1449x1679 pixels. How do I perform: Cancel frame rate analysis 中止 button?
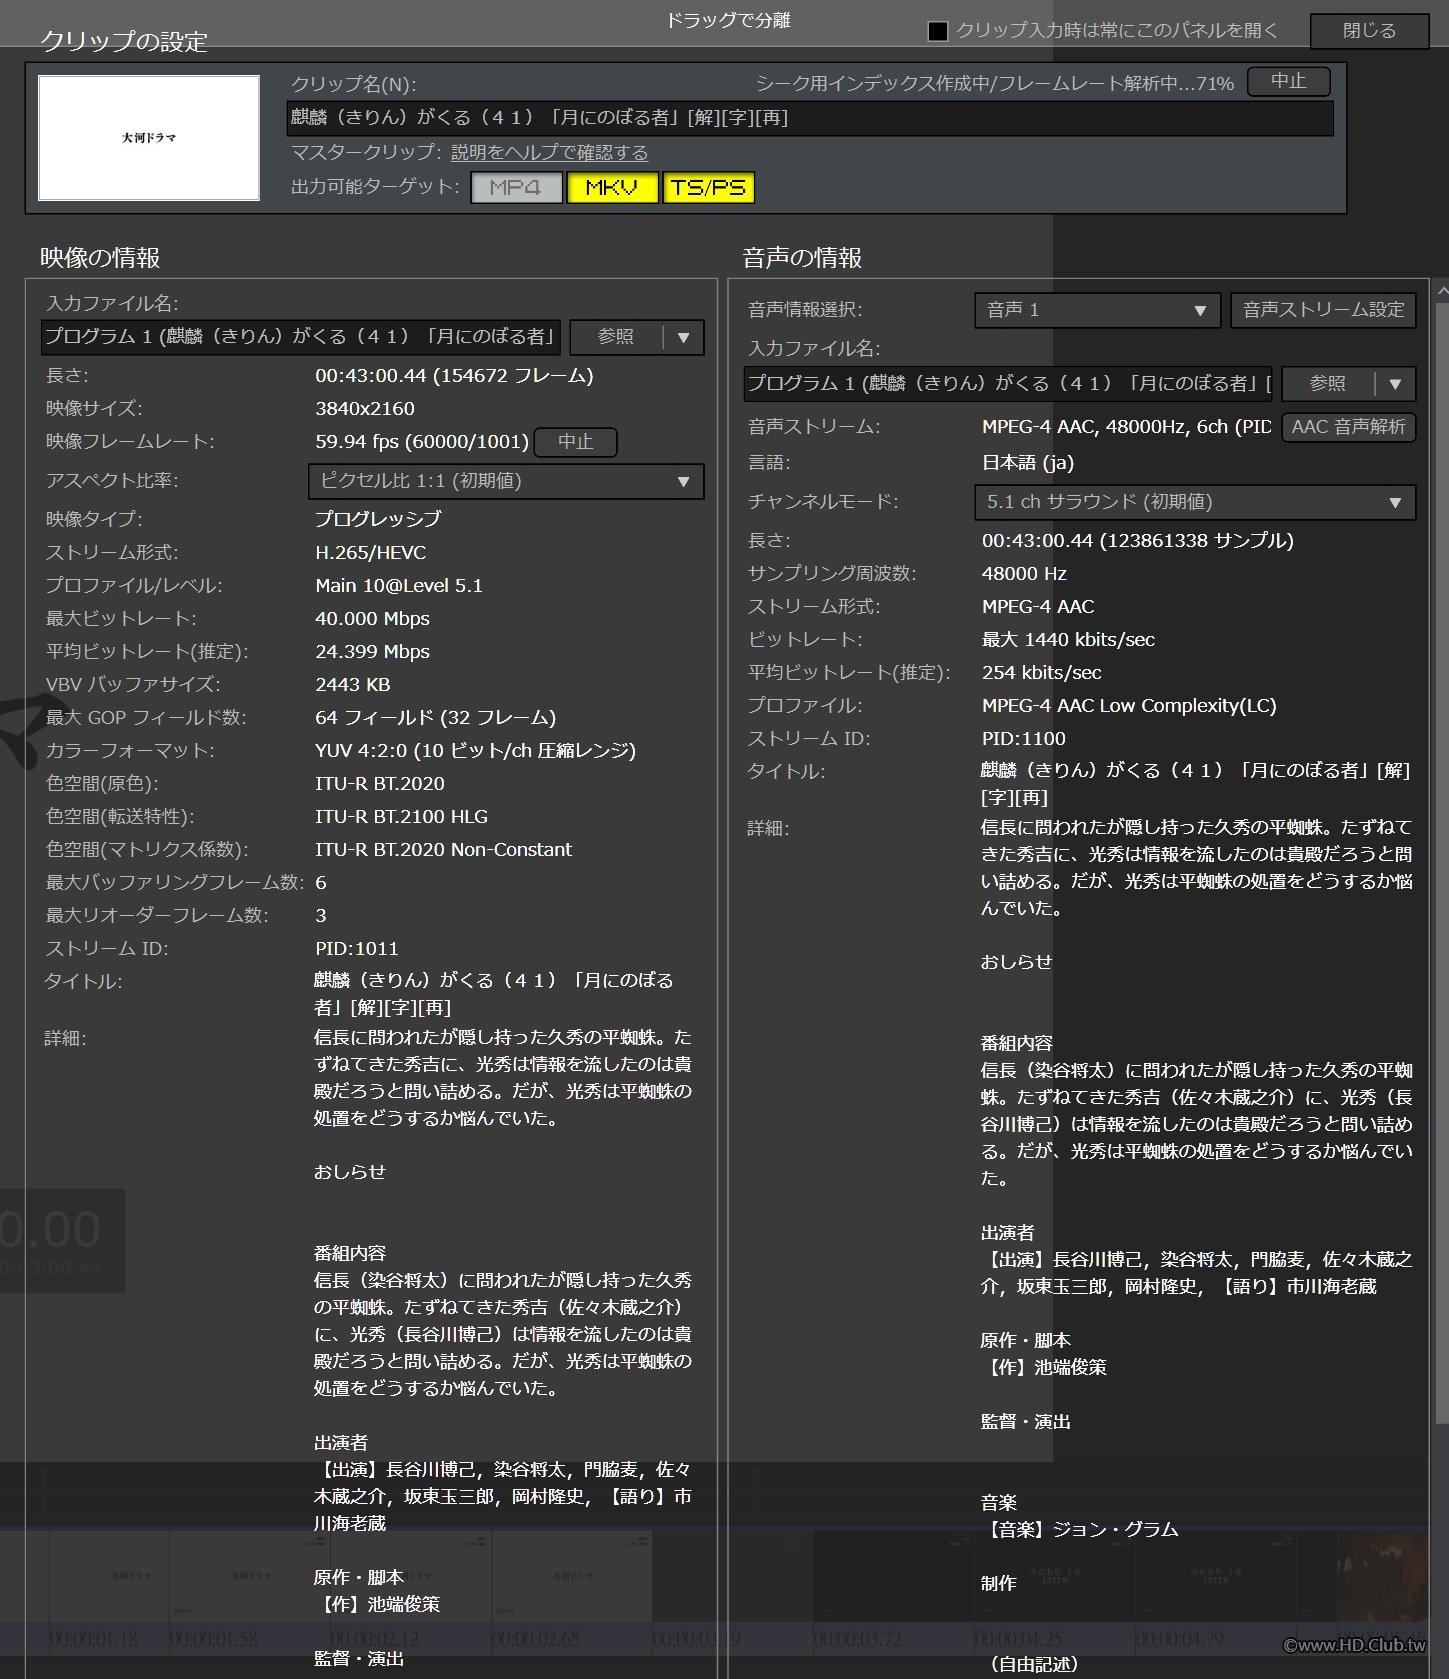coord(575,442)
